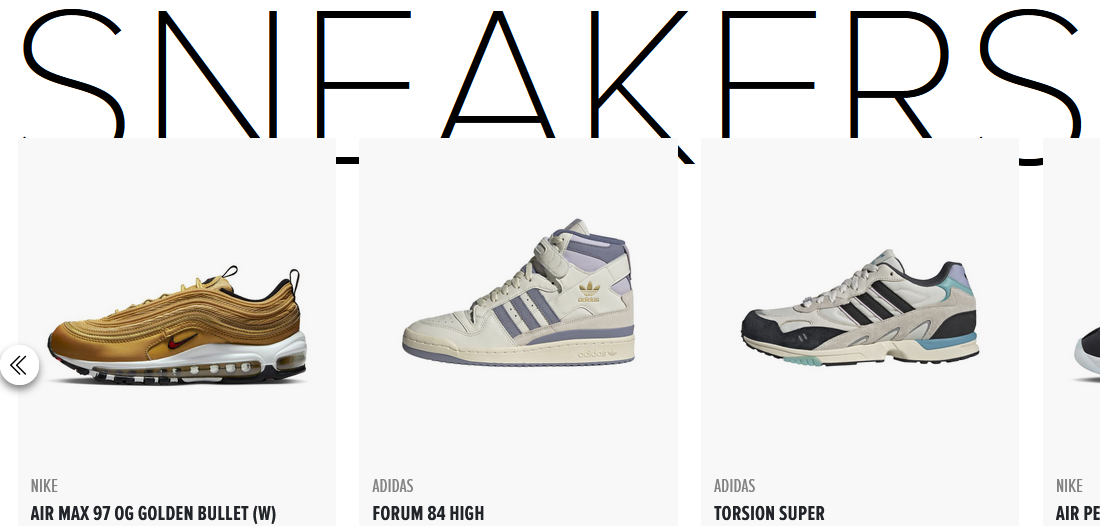Select ADIDAS brand label above Torsion Super
The image size is (1100, 526).
tap(735, 485)
